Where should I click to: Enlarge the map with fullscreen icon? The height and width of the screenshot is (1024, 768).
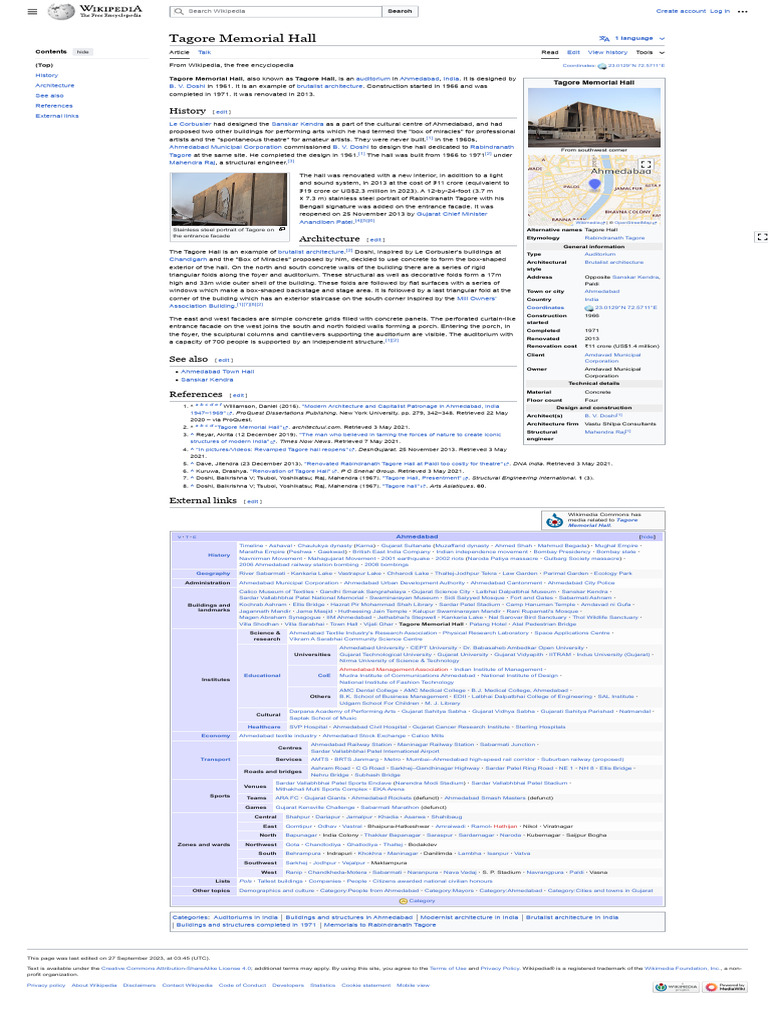pyautogui.click(x=645, y=165)
